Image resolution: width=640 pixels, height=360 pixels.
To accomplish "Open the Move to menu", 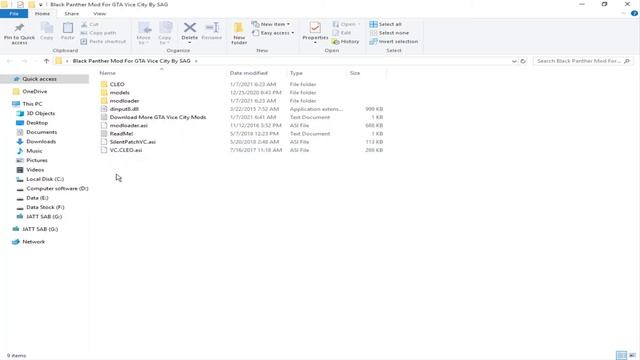I will point(144,33).
